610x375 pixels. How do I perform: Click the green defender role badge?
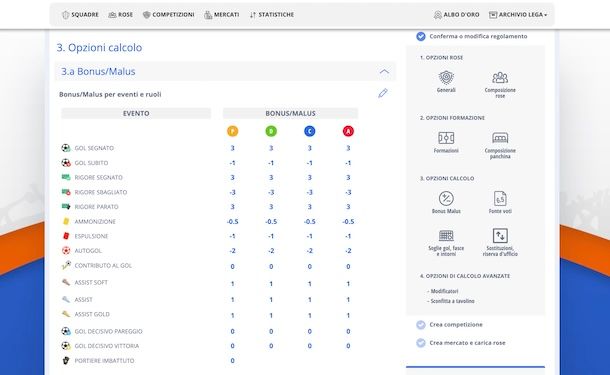coord(271,131)
